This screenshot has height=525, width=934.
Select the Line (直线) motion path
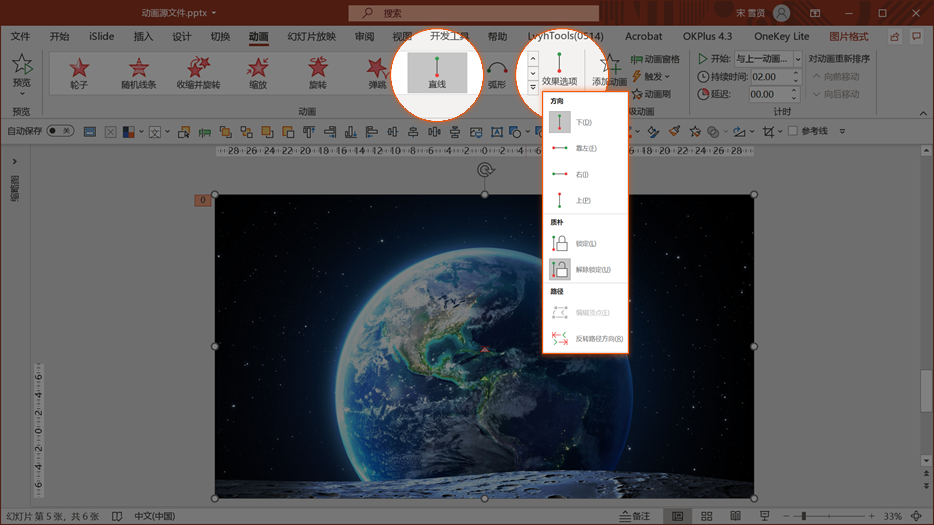point(437,73)
